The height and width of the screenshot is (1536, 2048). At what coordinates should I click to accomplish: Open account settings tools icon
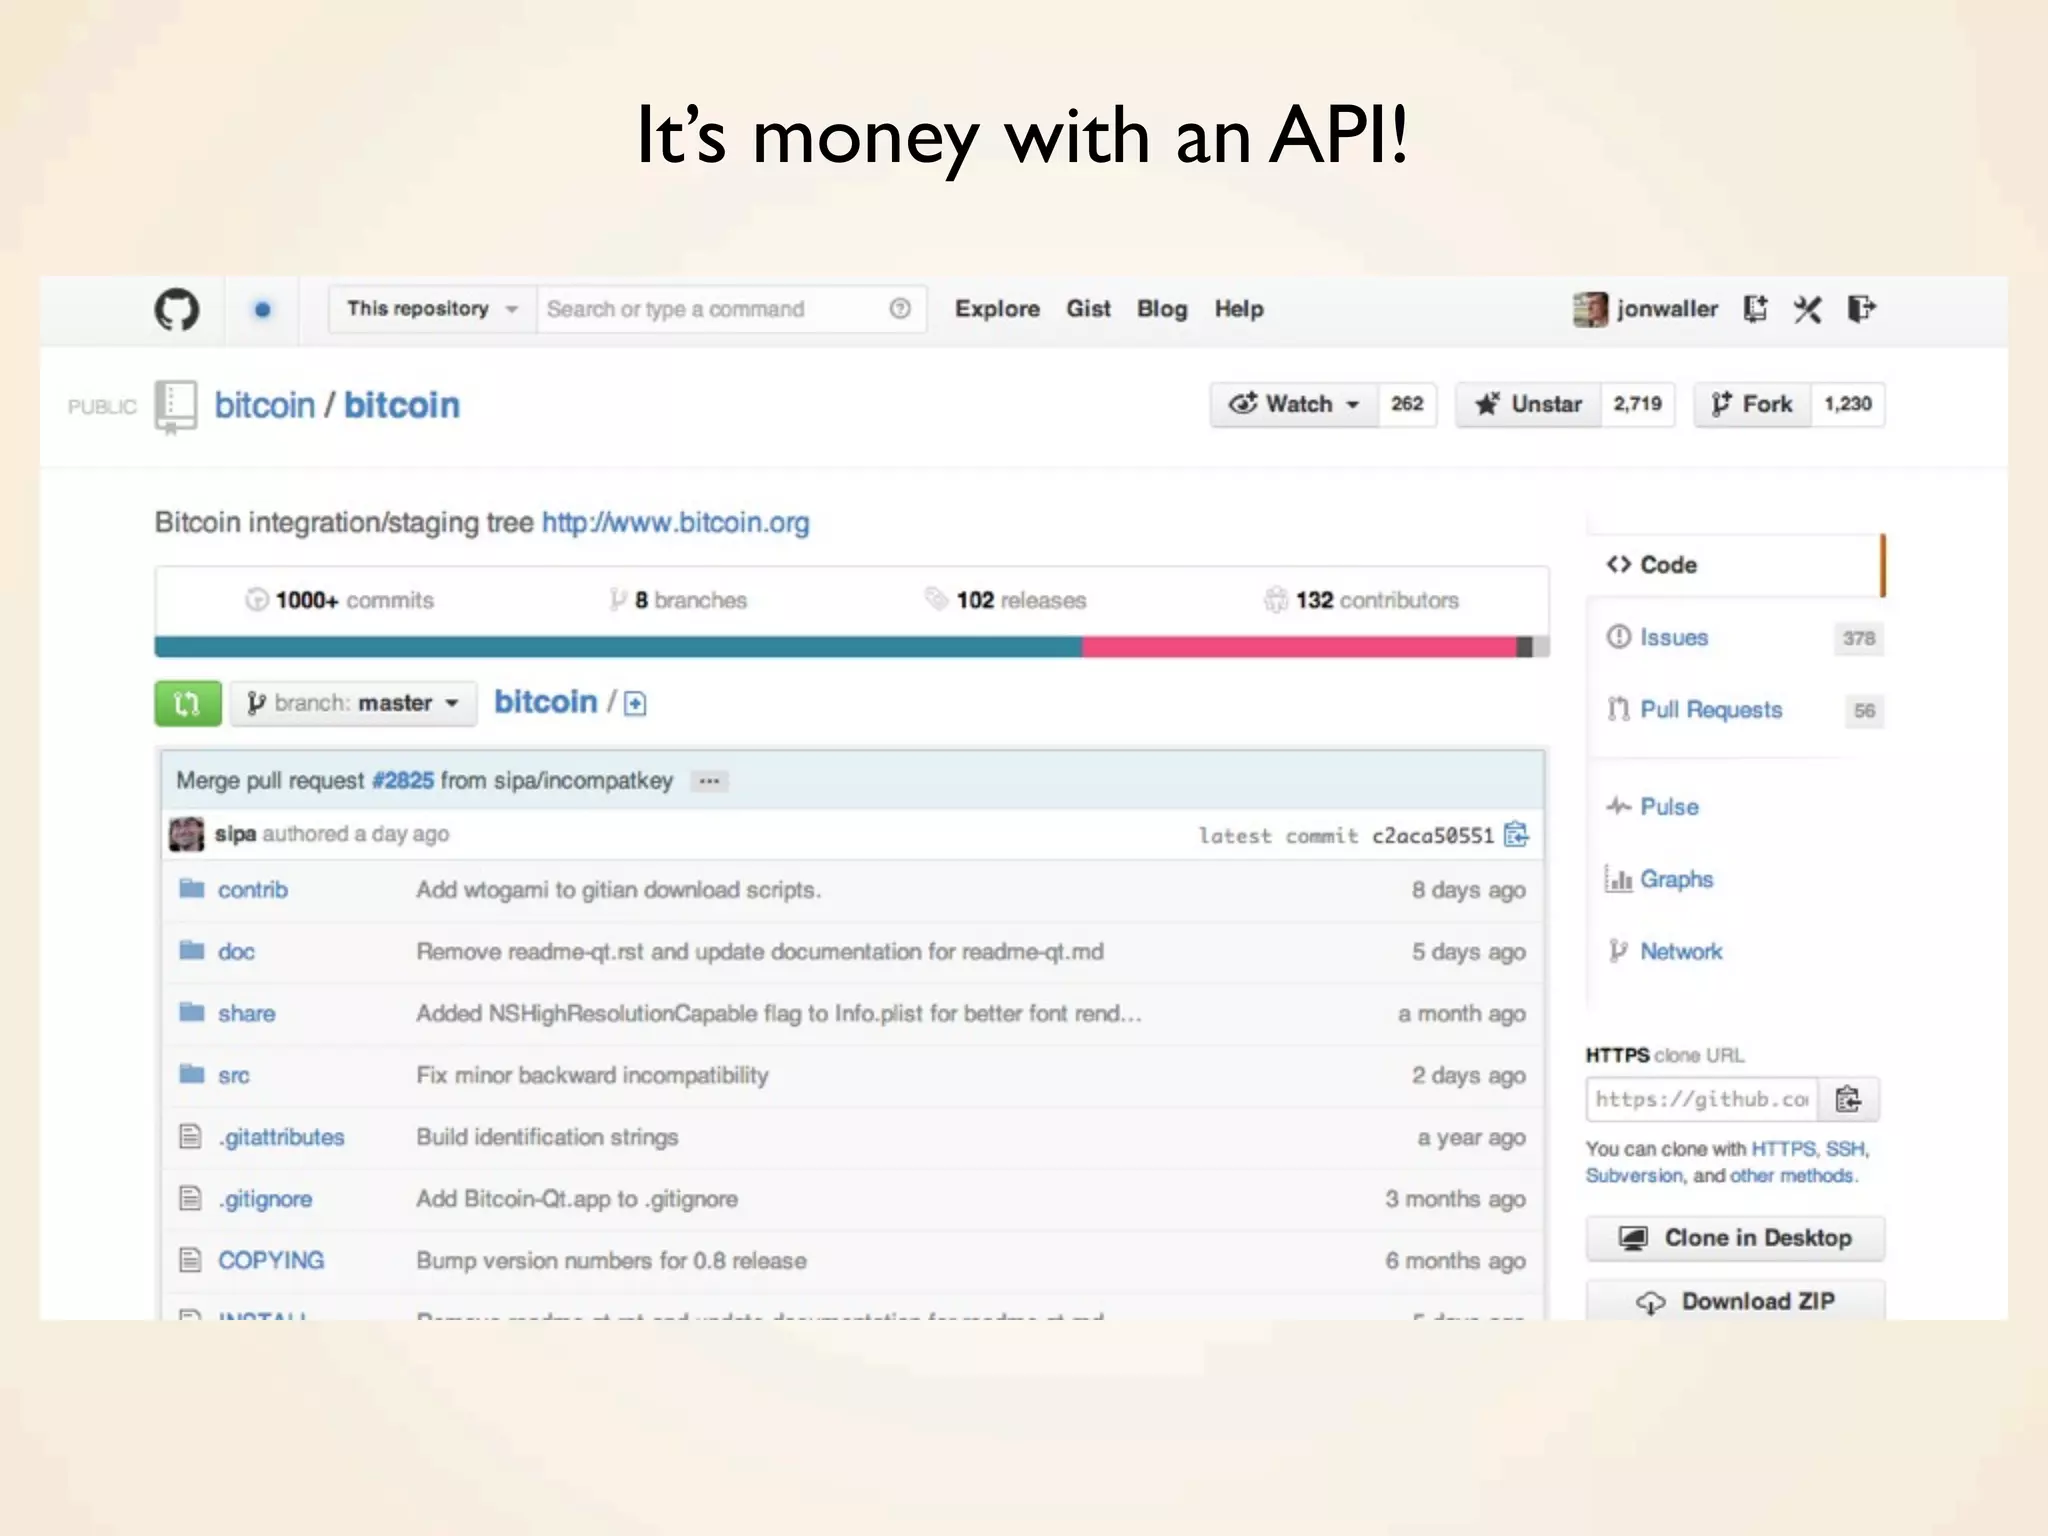(x=1807, y=309)
